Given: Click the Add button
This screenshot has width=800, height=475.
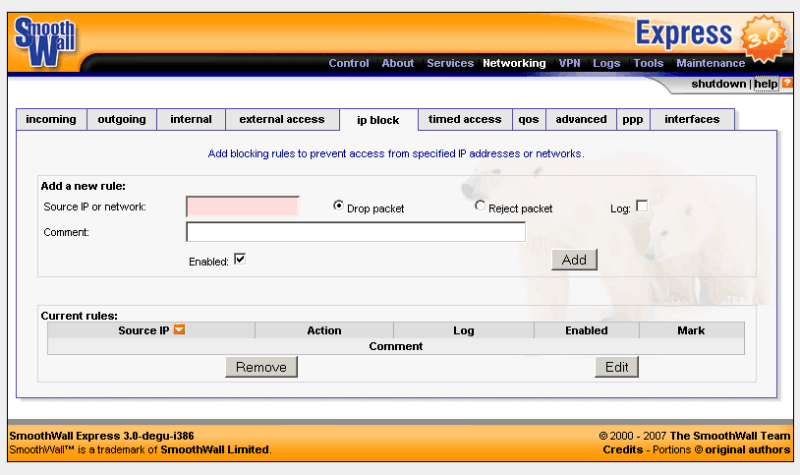Looking at the screenshot, I should point(574,260).
